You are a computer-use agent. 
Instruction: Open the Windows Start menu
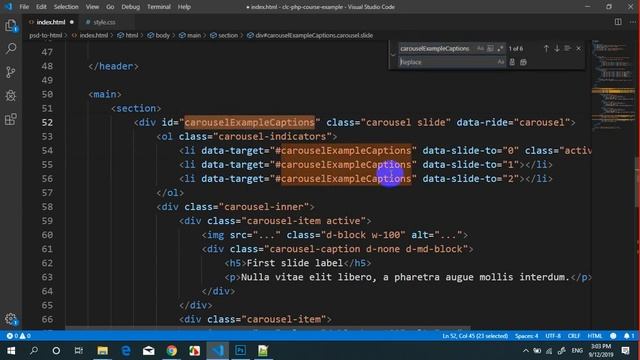11,351
